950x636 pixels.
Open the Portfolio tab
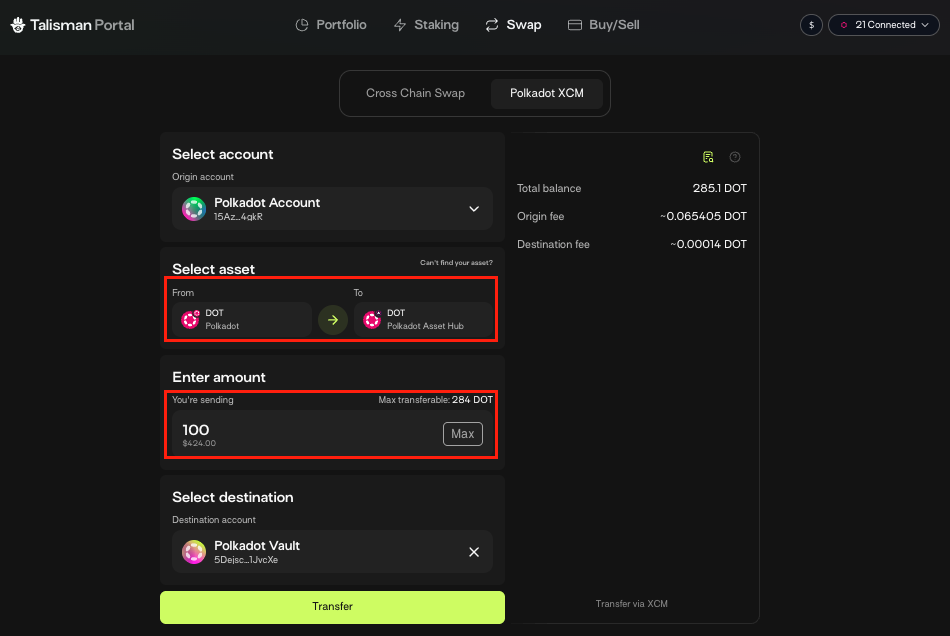pyautogui.click(x=331, y=25)
